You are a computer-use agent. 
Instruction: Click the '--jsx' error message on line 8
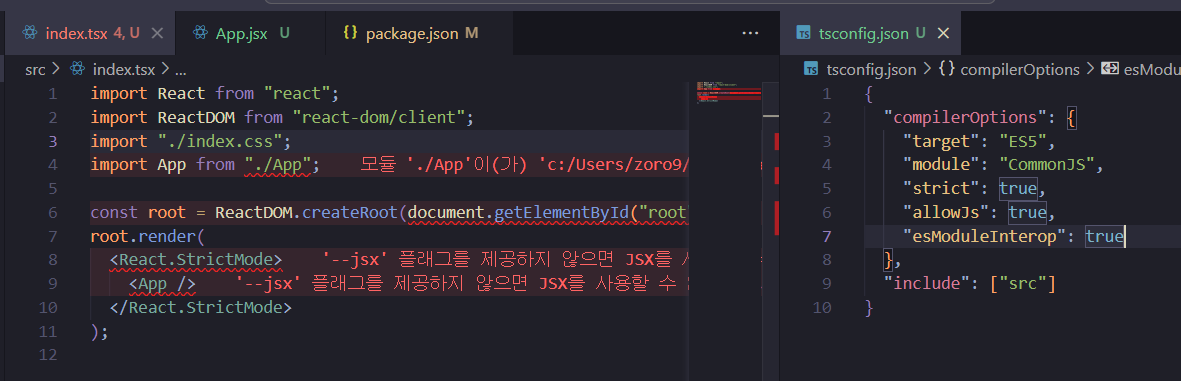tap(505, 261)
